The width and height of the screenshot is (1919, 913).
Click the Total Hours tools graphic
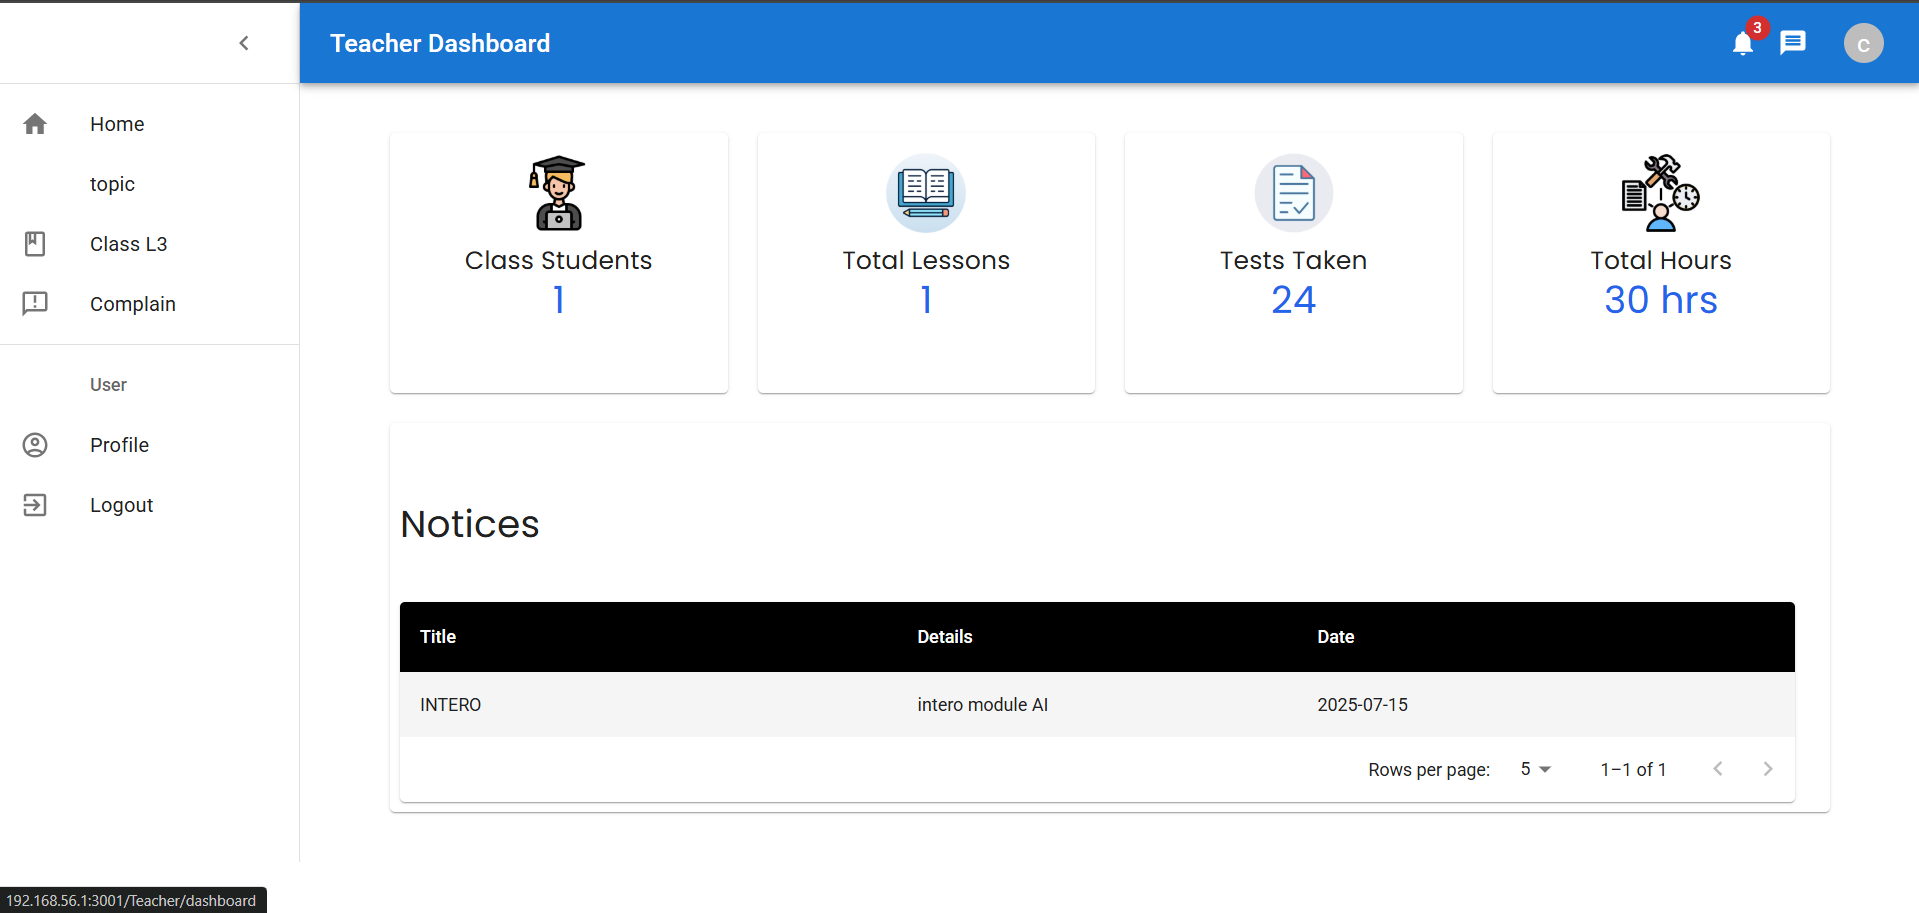point(1660,193)
